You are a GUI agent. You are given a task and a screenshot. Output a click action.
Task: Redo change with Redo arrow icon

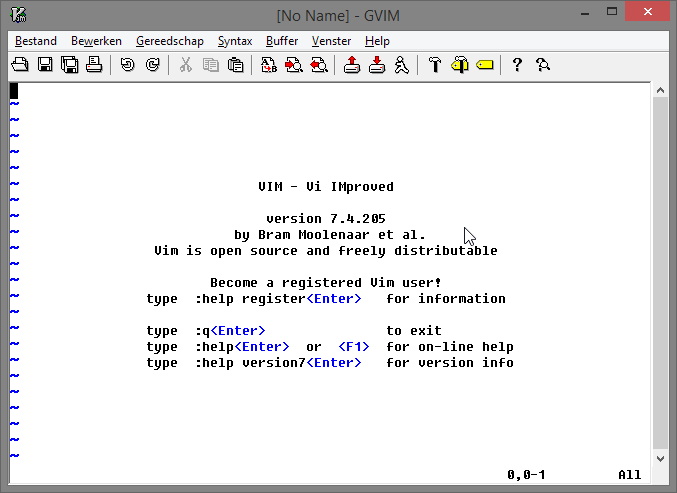(152, 65)
